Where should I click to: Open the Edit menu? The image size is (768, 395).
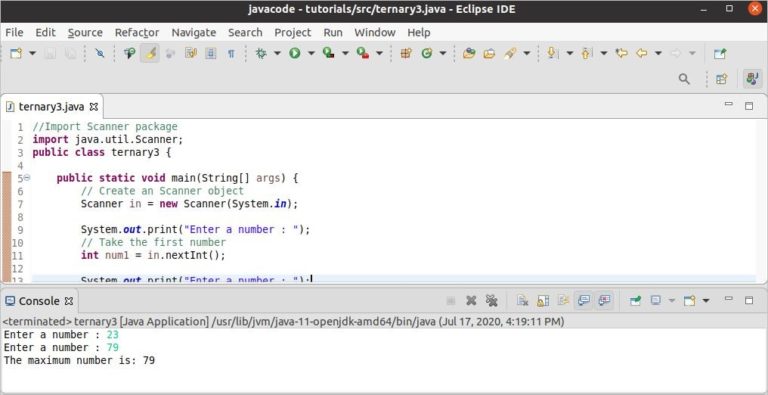click(x=46, y=32)
